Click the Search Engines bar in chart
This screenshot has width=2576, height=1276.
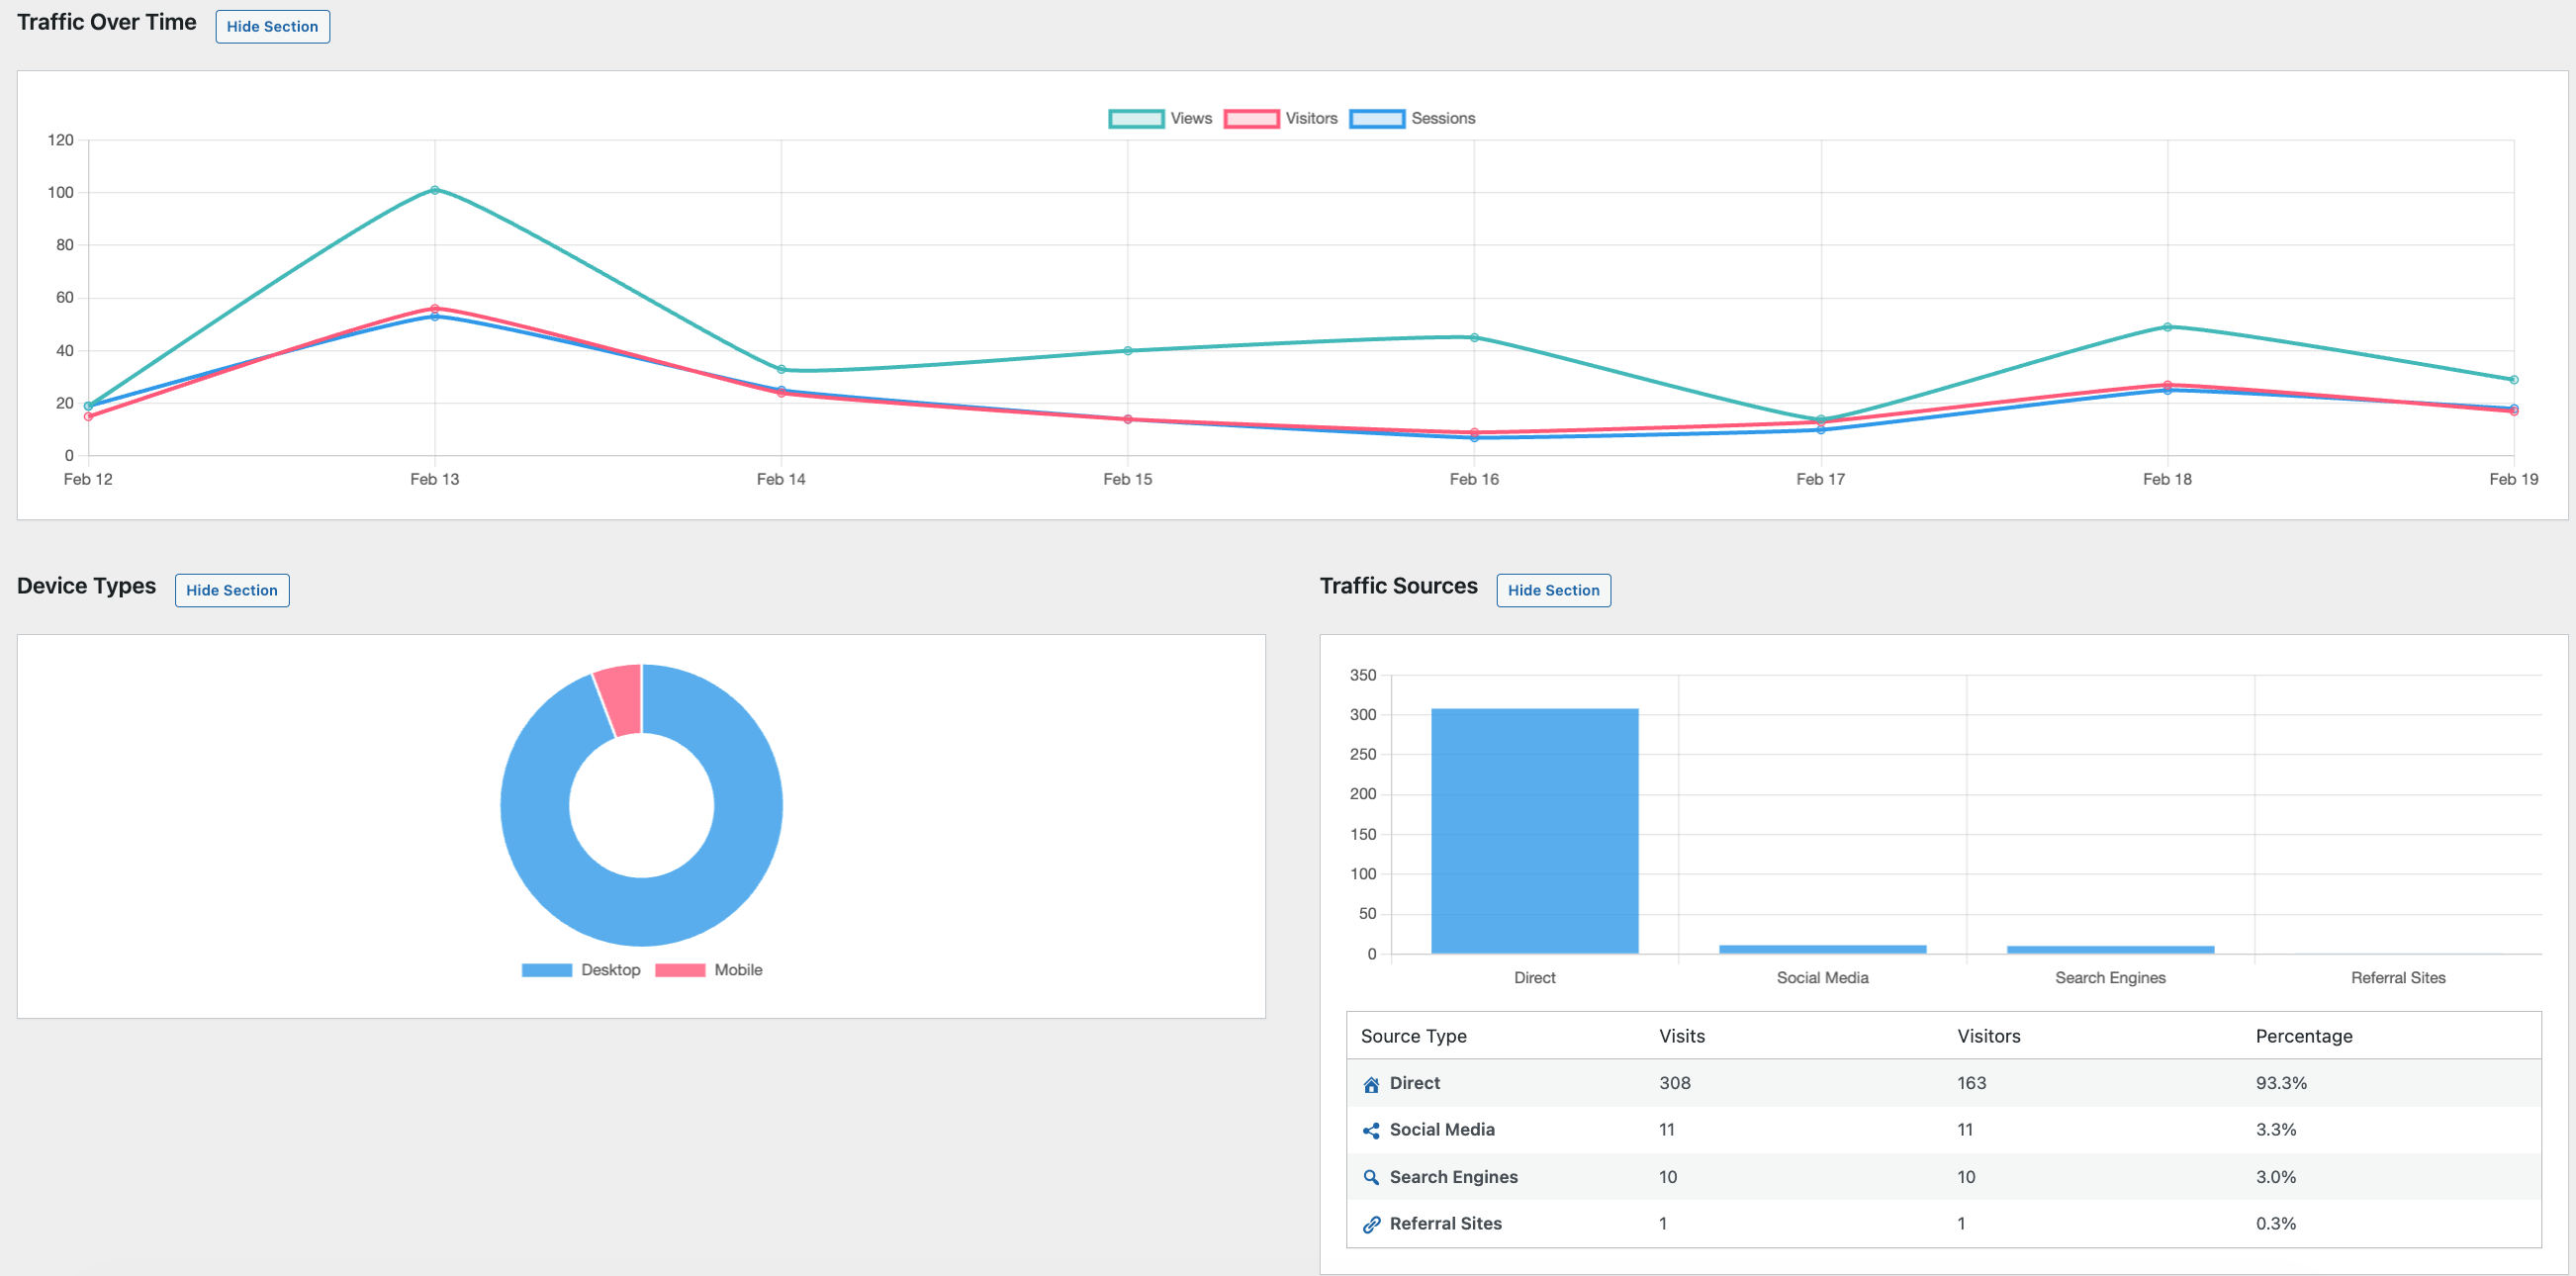(2110, 949)
